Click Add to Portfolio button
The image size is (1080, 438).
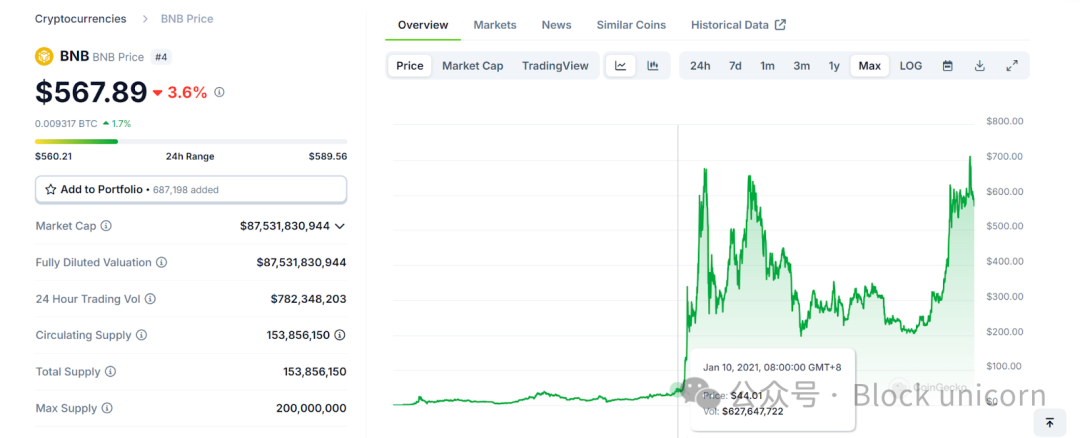191,189
